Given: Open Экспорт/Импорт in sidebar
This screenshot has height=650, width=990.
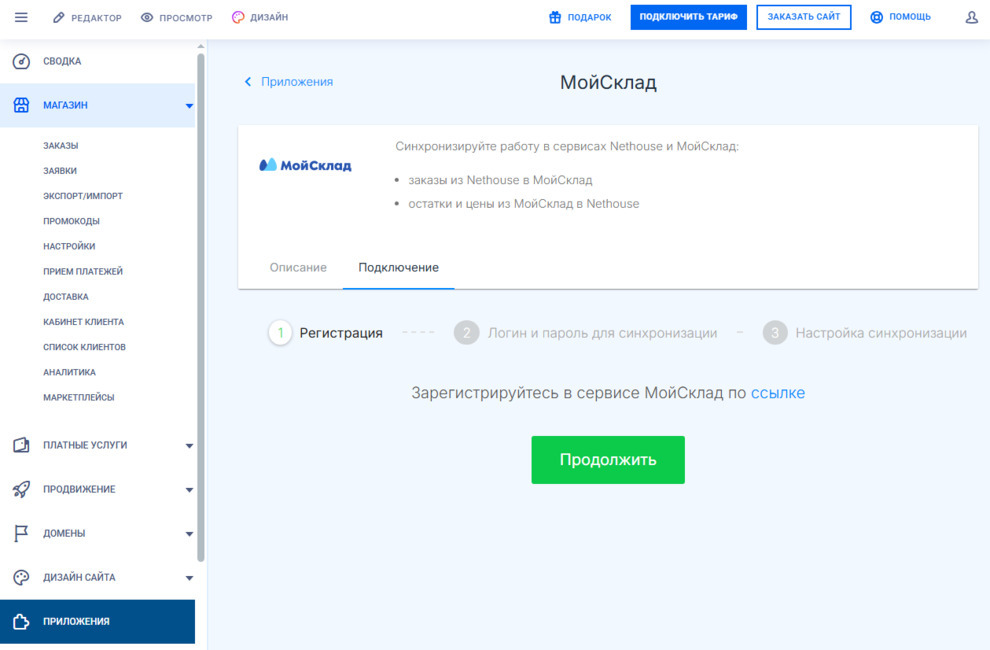Looking at the screenshot, I should (83, 196).
